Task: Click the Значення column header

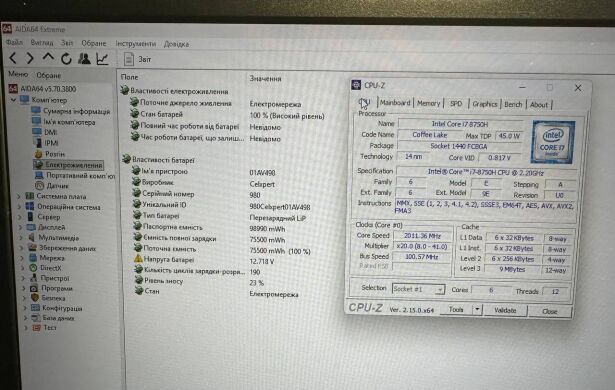Action: click(266, 78)
